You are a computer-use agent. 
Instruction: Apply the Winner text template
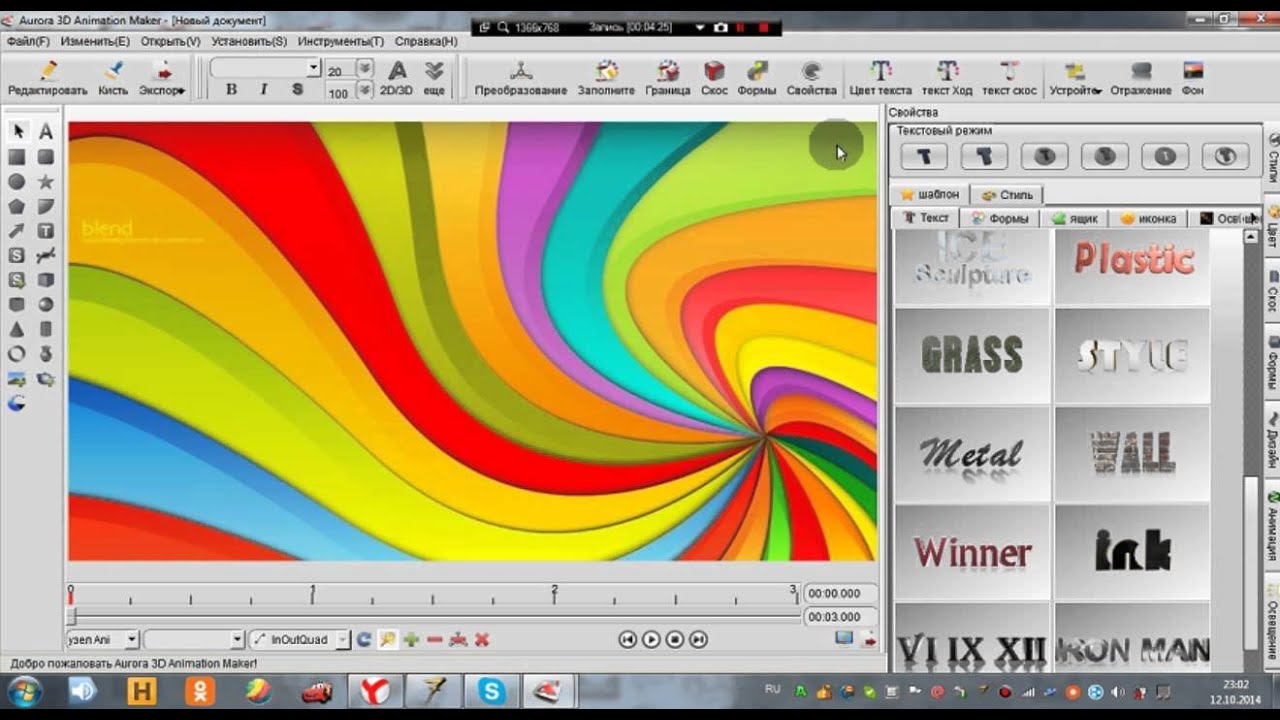point(973,552)
